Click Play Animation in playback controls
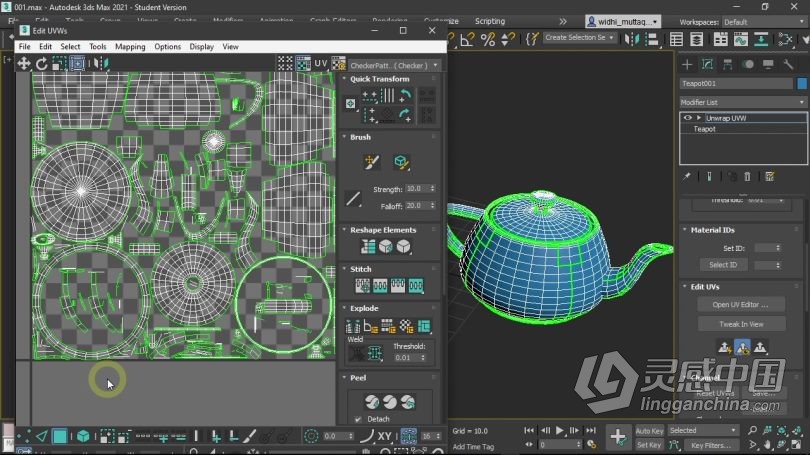 tap(559, 430)
